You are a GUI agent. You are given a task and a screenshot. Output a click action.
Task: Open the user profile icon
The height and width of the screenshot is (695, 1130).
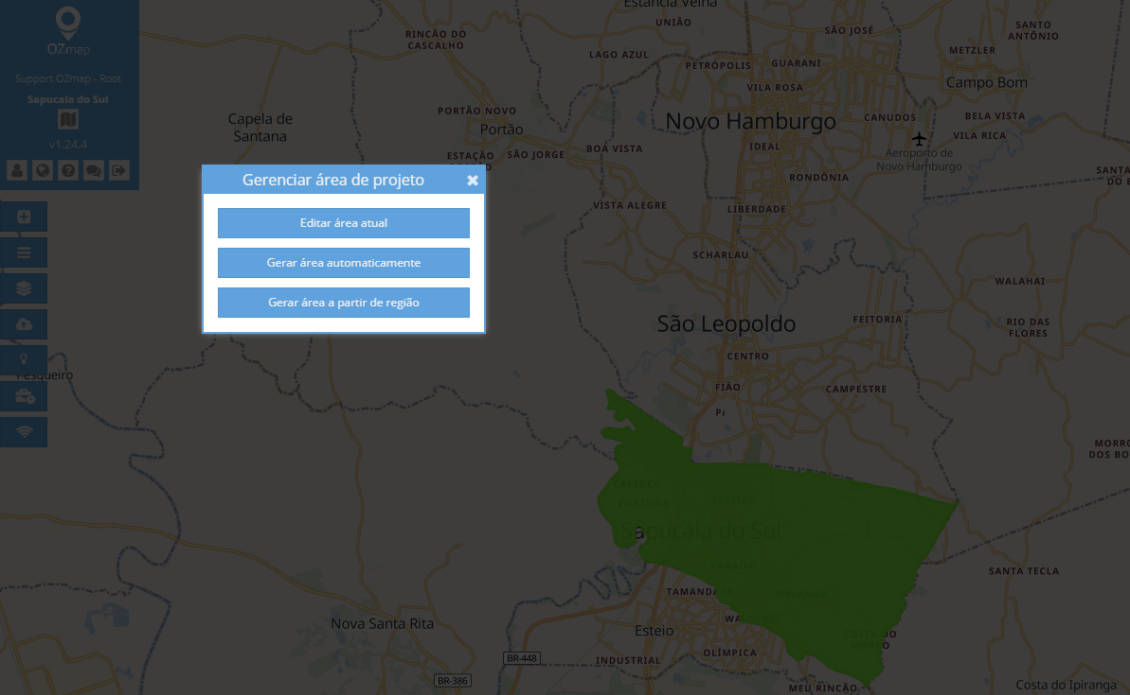(17, 170)
